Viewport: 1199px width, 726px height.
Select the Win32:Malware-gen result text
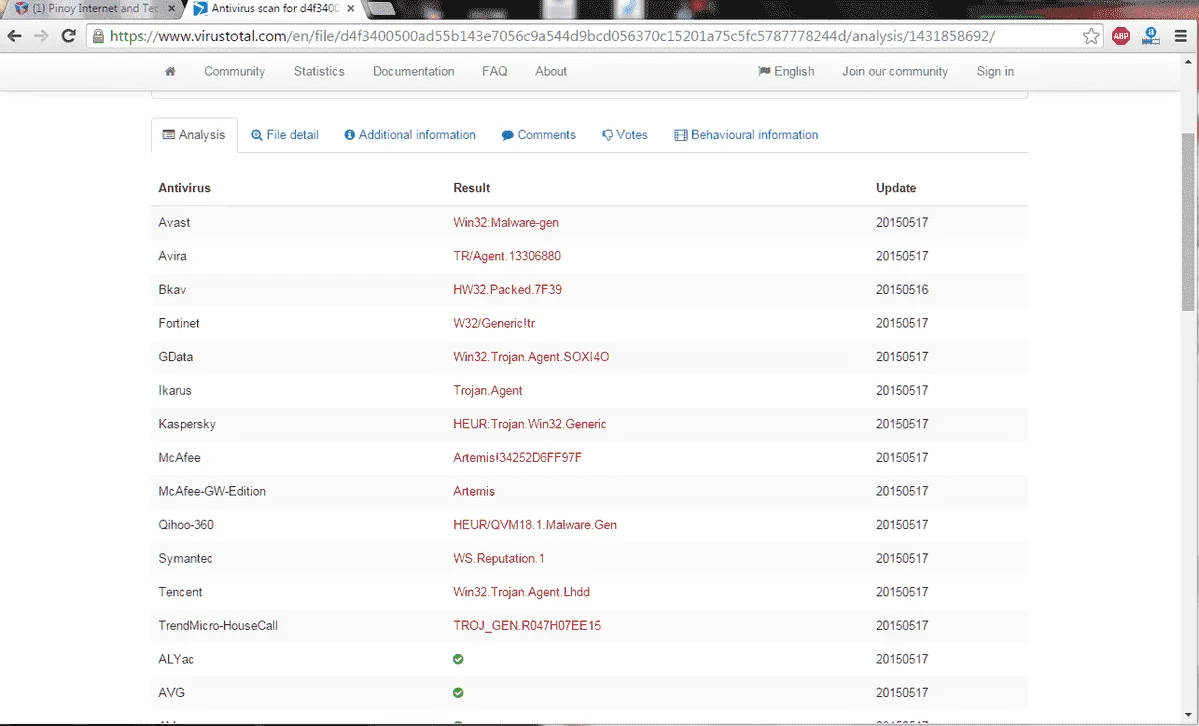(505, 223)
